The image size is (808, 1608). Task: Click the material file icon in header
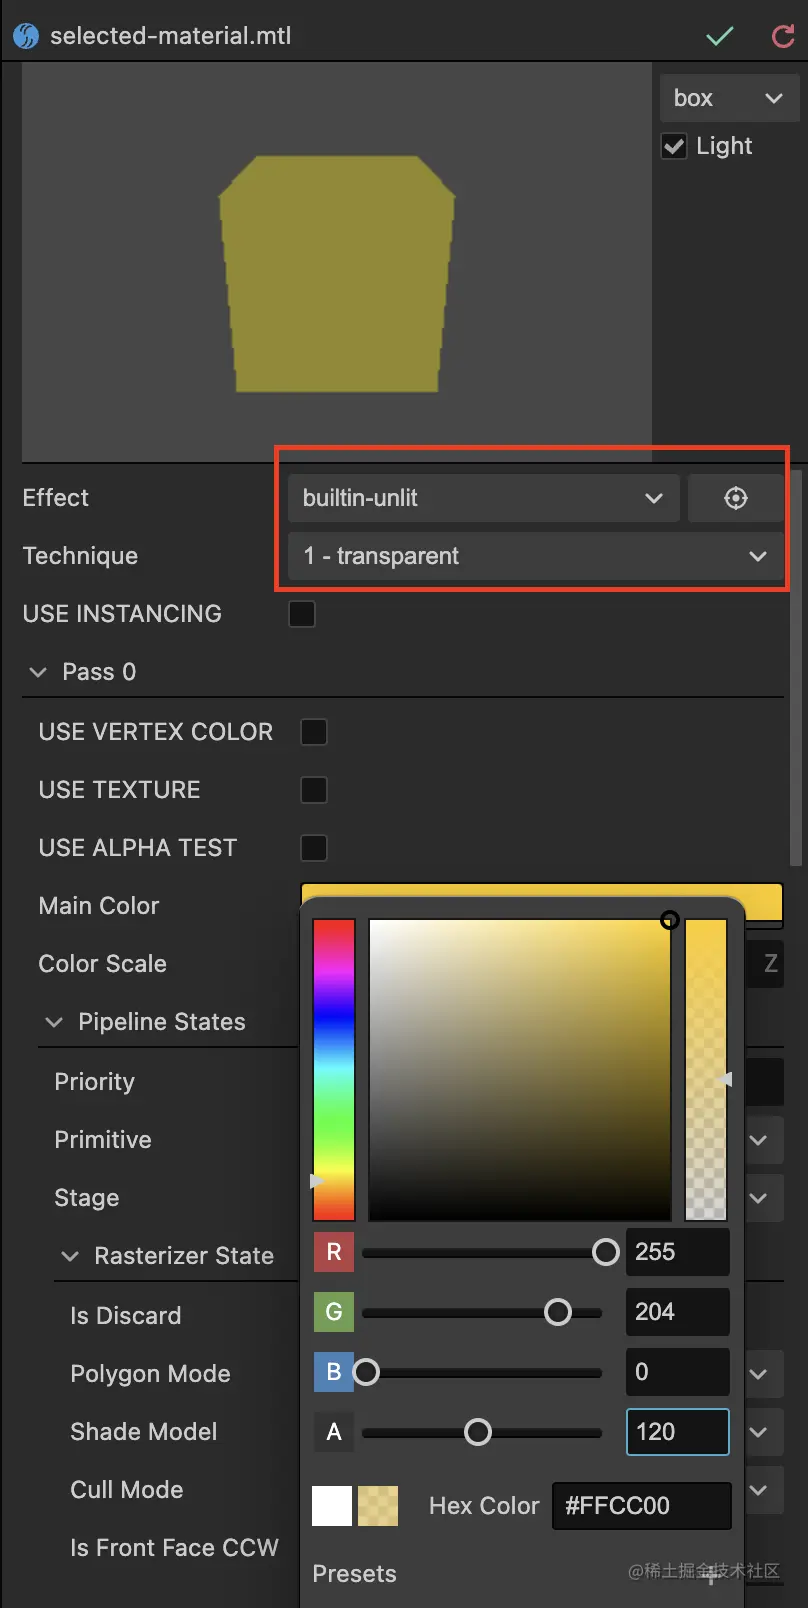point(26,36)
